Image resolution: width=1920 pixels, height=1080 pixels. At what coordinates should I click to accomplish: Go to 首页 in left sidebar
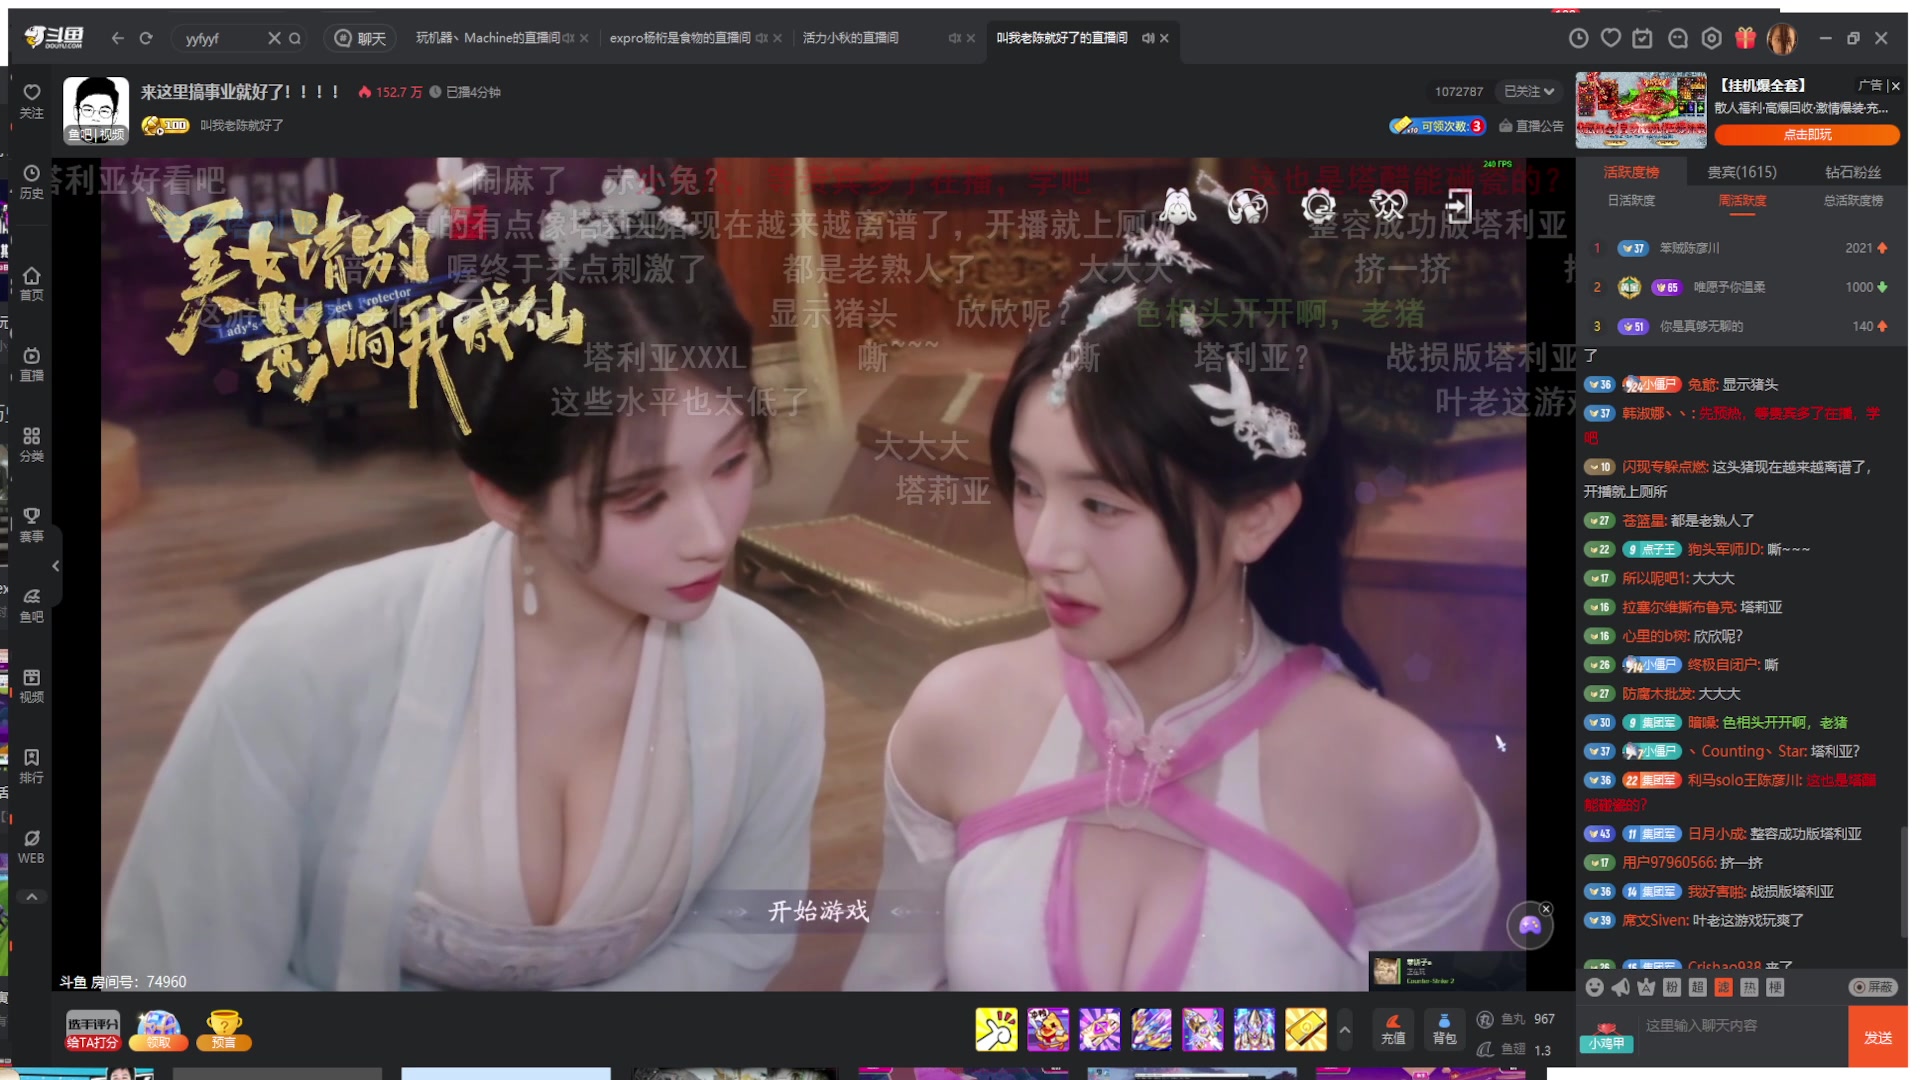click(x=32, y=283)
